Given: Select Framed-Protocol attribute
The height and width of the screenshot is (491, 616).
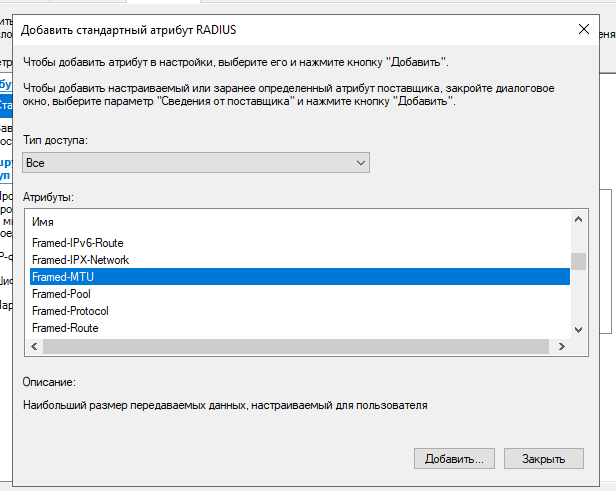Looking at the screenshot, I should 70,311.
